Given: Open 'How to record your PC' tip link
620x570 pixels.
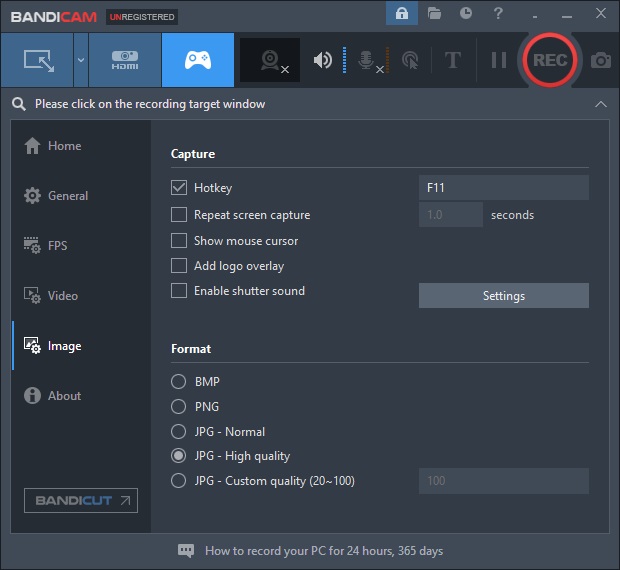Looking at the screenshot, I should point(324,551).
